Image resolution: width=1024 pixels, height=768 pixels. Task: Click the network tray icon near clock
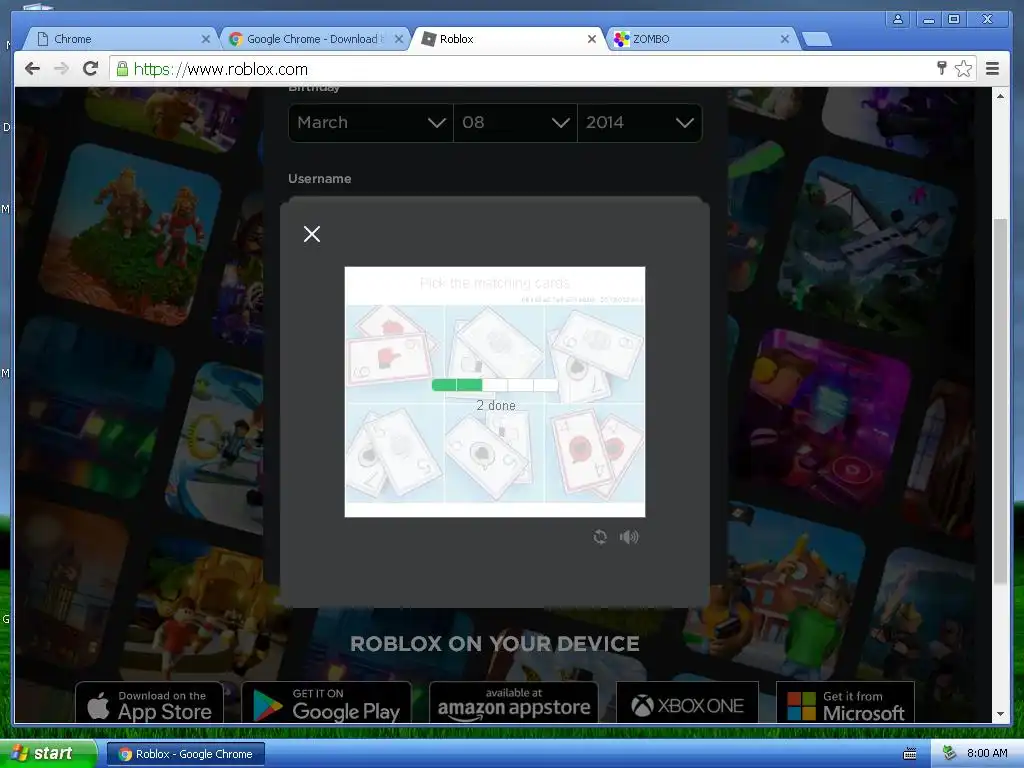pos(949,754)
